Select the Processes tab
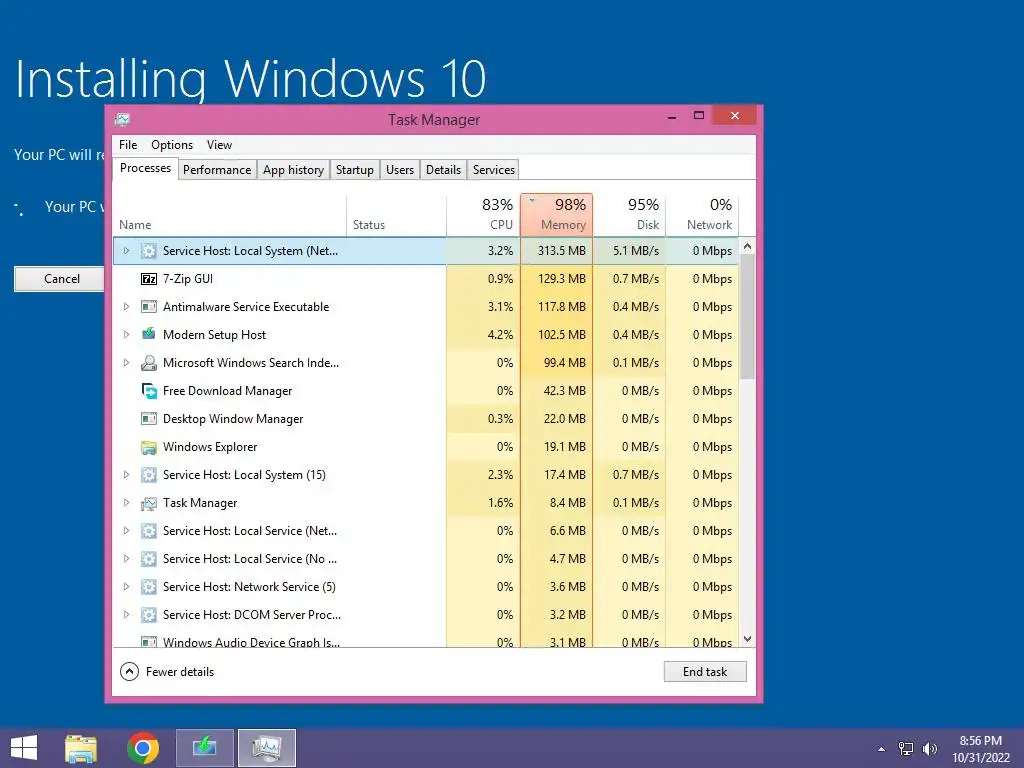Image resolution: width=1024 pixels, height=768 pixels. [x=145, y=168]
